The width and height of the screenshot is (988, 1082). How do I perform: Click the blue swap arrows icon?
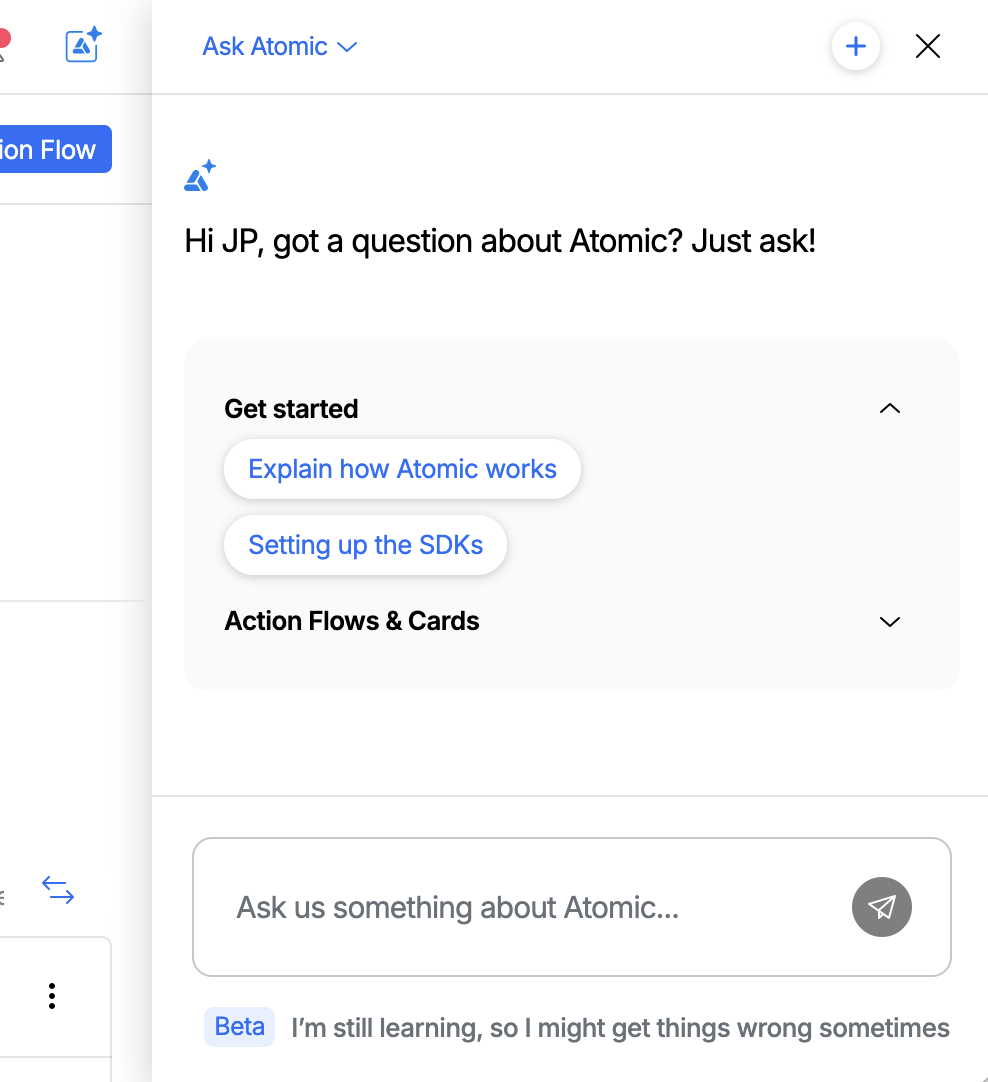click(x=58, y=891)
